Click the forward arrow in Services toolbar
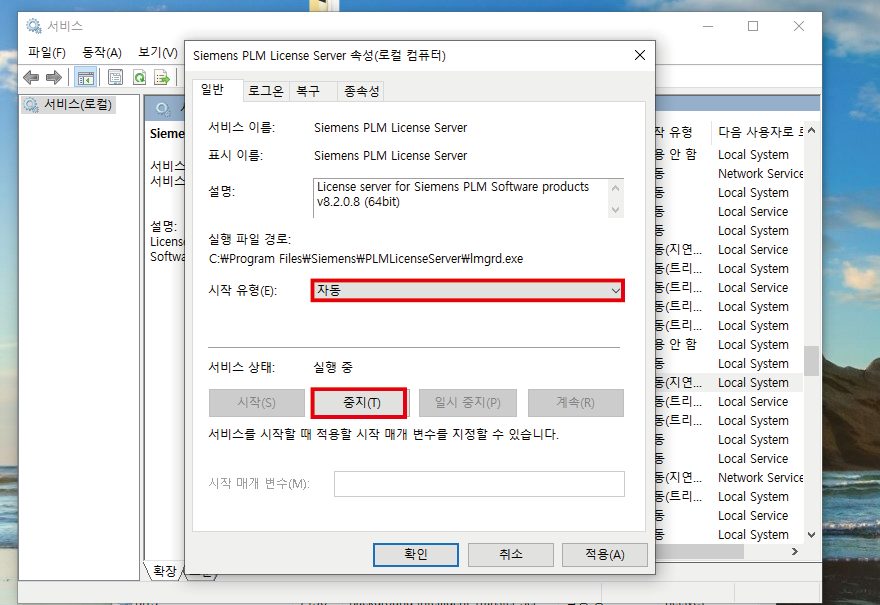Image resolution: width=880 pixels, height=605 pixels. 54,77
